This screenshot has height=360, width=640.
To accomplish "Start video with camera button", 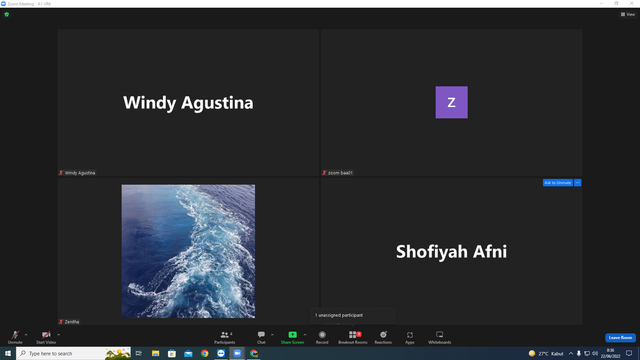I will point(46,337).
